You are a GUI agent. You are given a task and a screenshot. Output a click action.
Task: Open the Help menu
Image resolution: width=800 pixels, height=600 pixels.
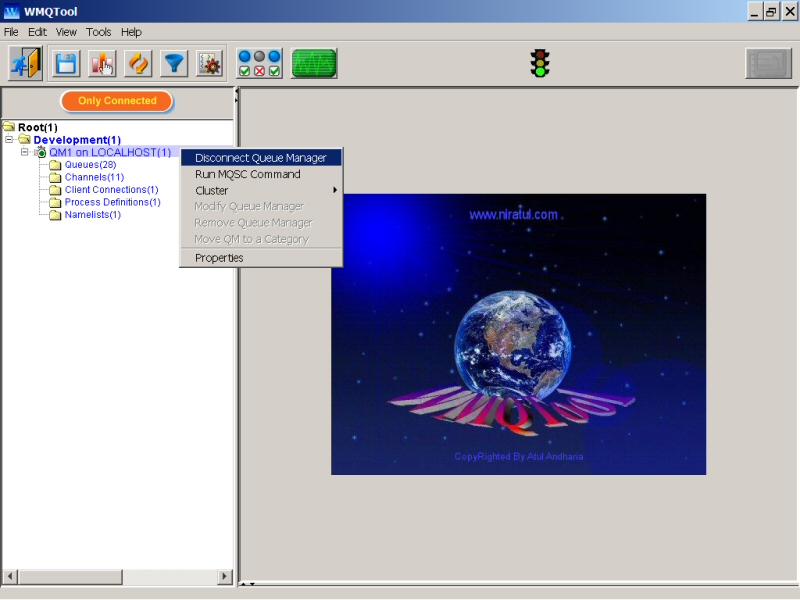coord(131,32)
